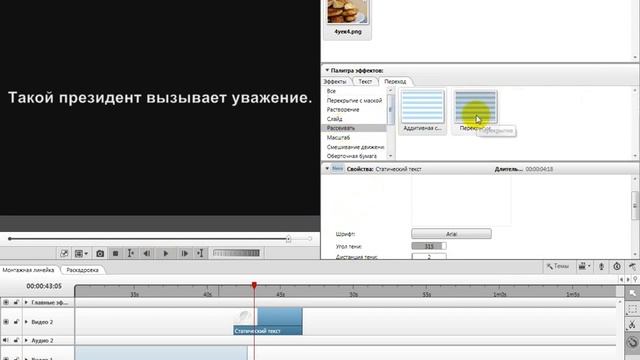
Task: Select the scissors cut tool
Action: pos(633,325)
